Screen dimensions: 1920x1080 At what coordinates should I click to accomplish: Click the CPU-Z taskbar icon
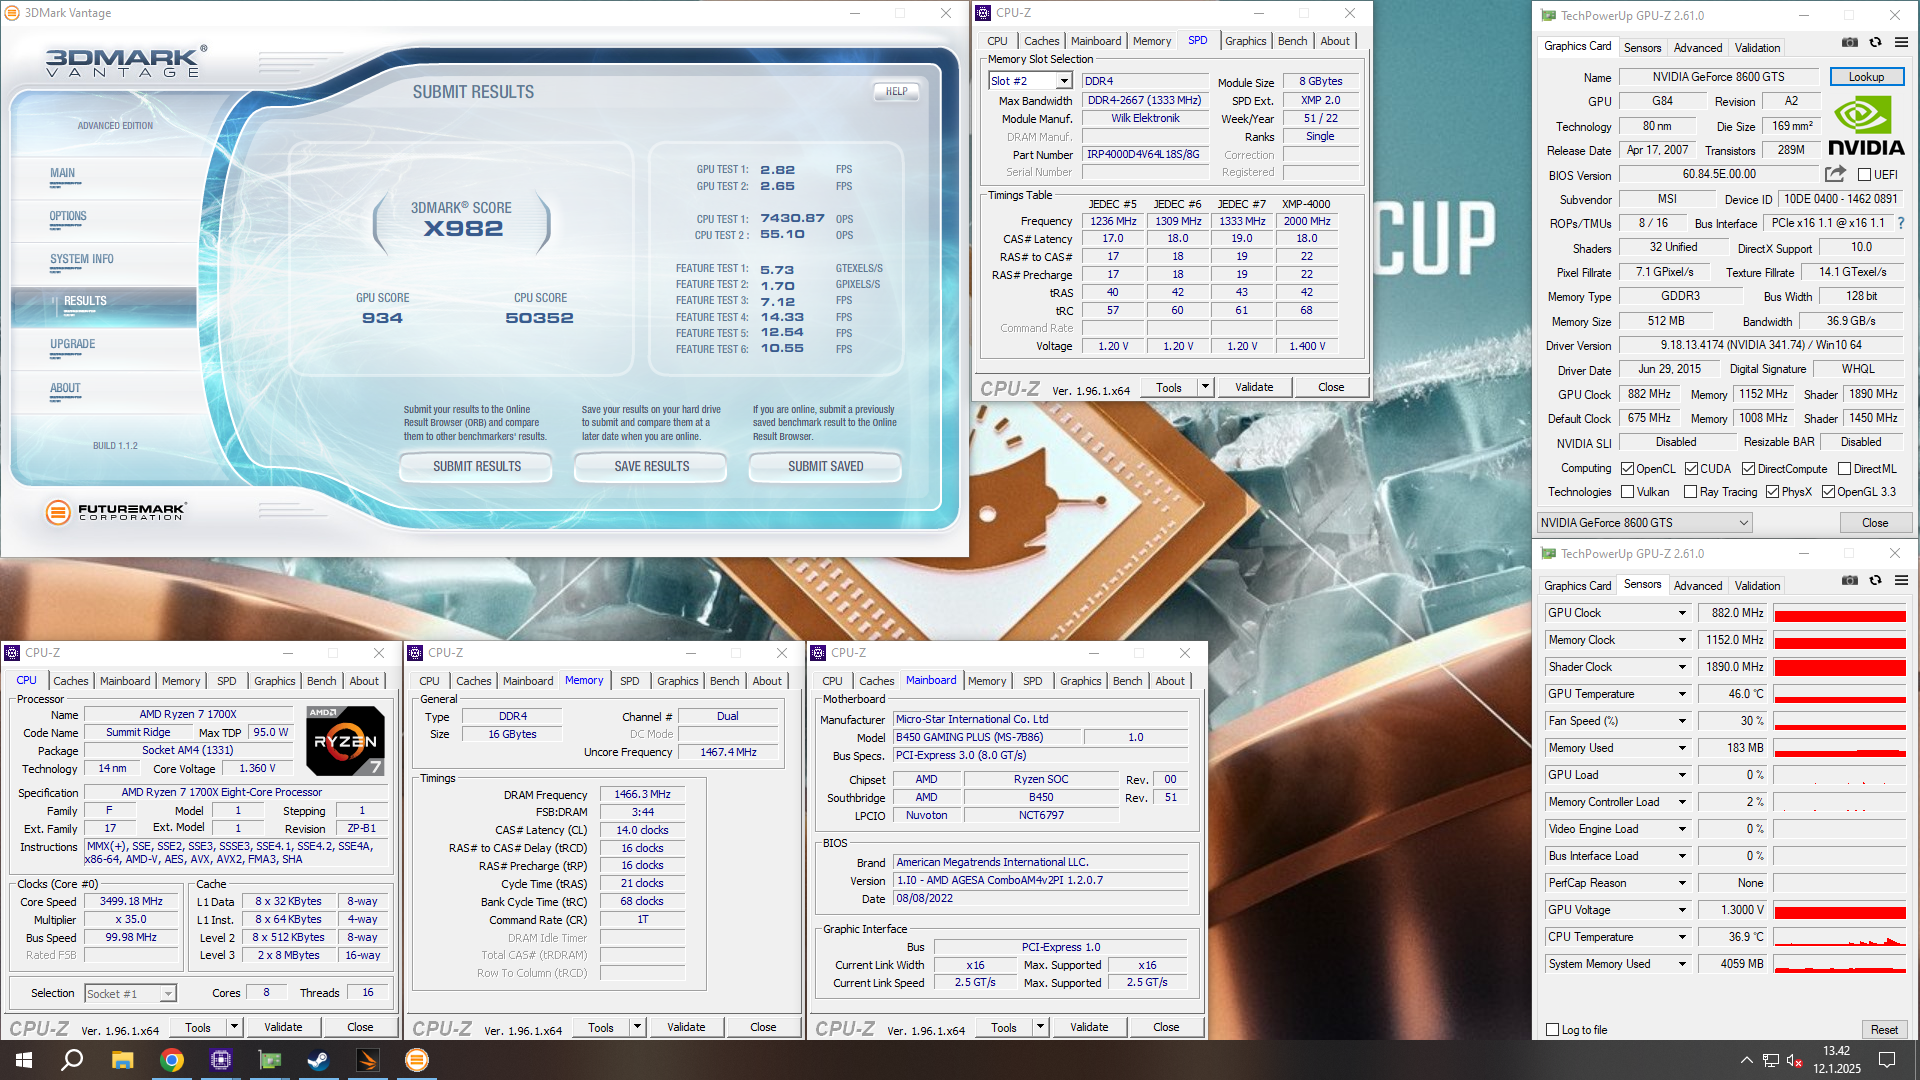pos(221,1060)
